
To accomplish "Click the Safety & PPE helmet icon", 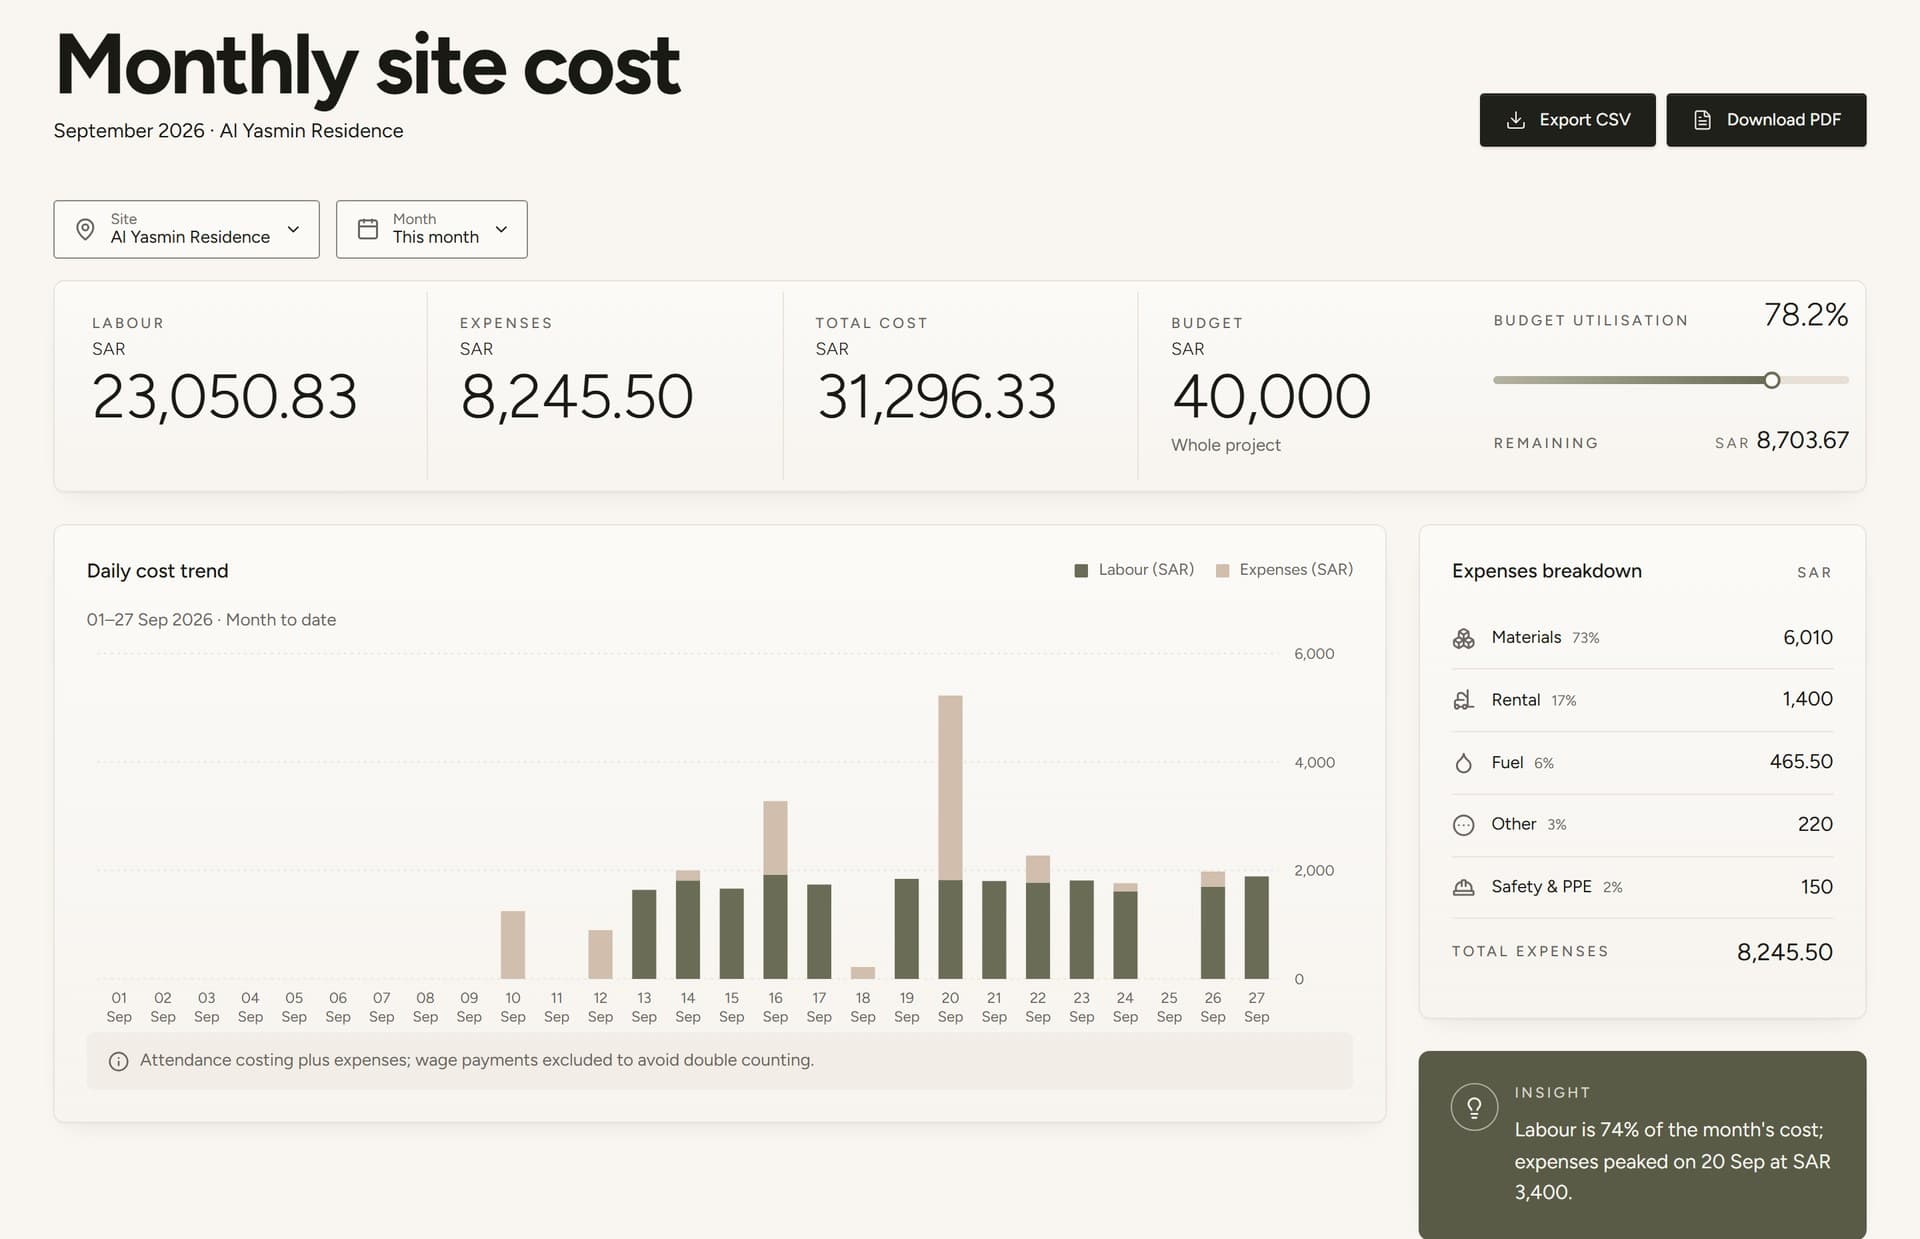I will [x=1464, y=887].
